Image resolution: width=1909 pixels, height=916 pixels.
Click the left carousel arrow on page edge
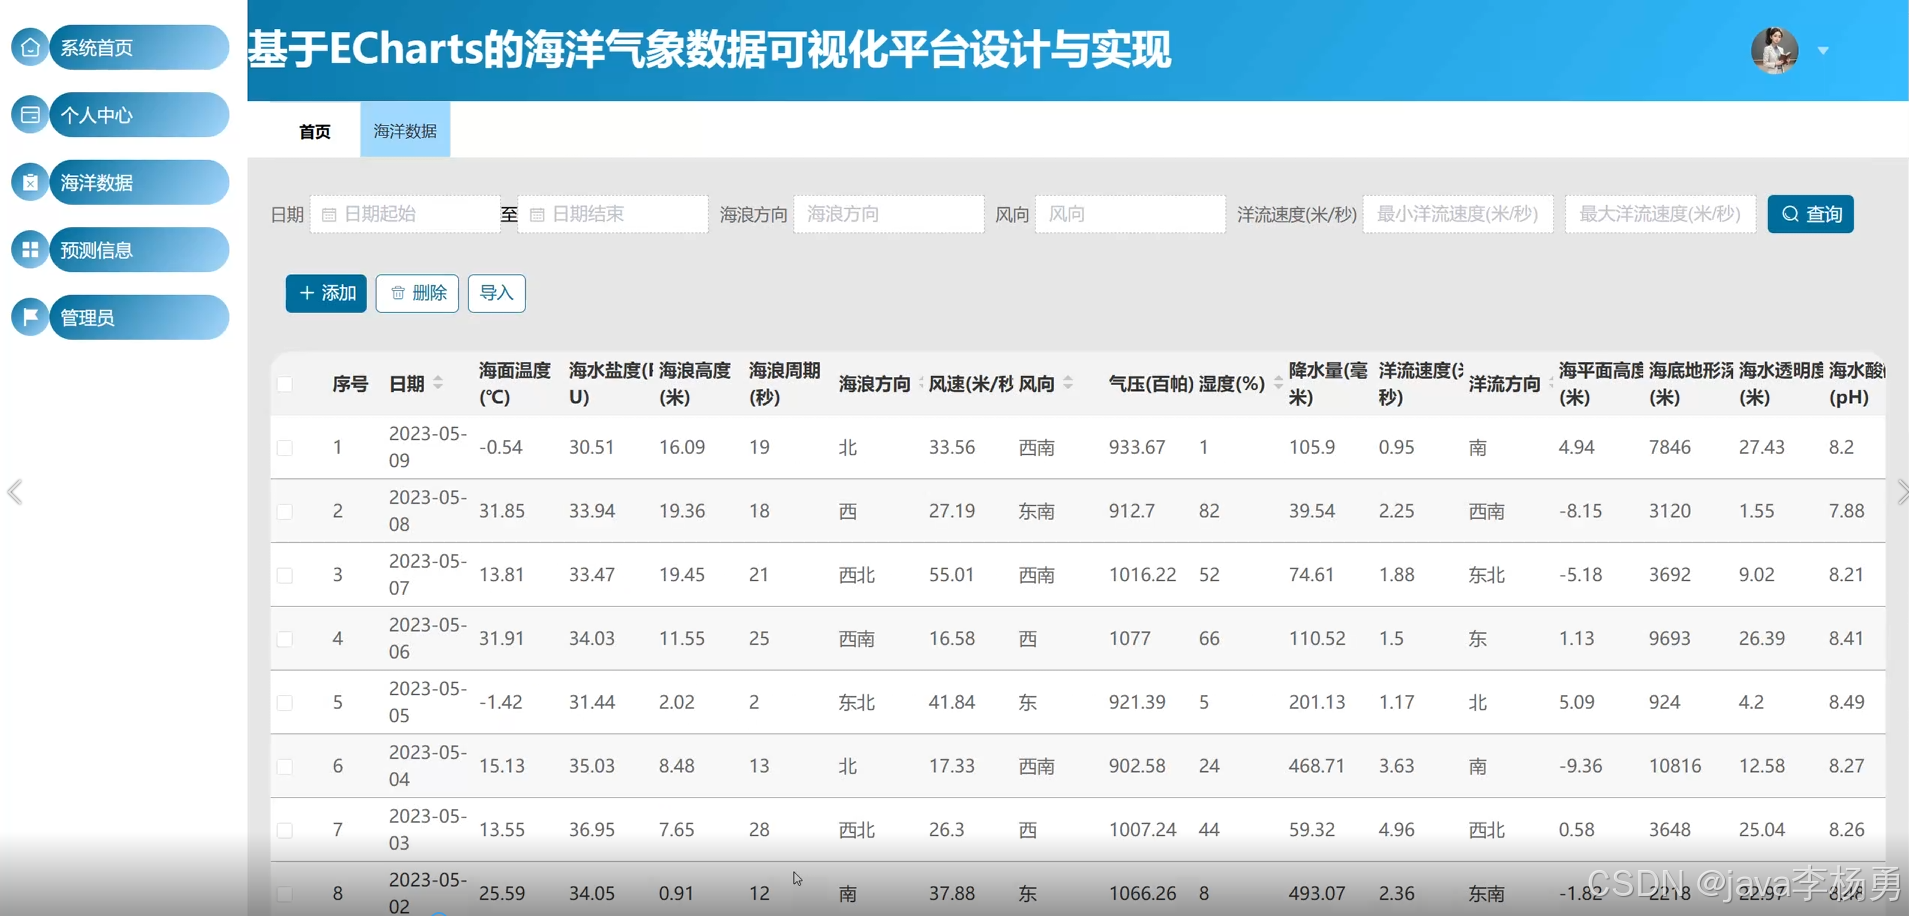(15, 492)
